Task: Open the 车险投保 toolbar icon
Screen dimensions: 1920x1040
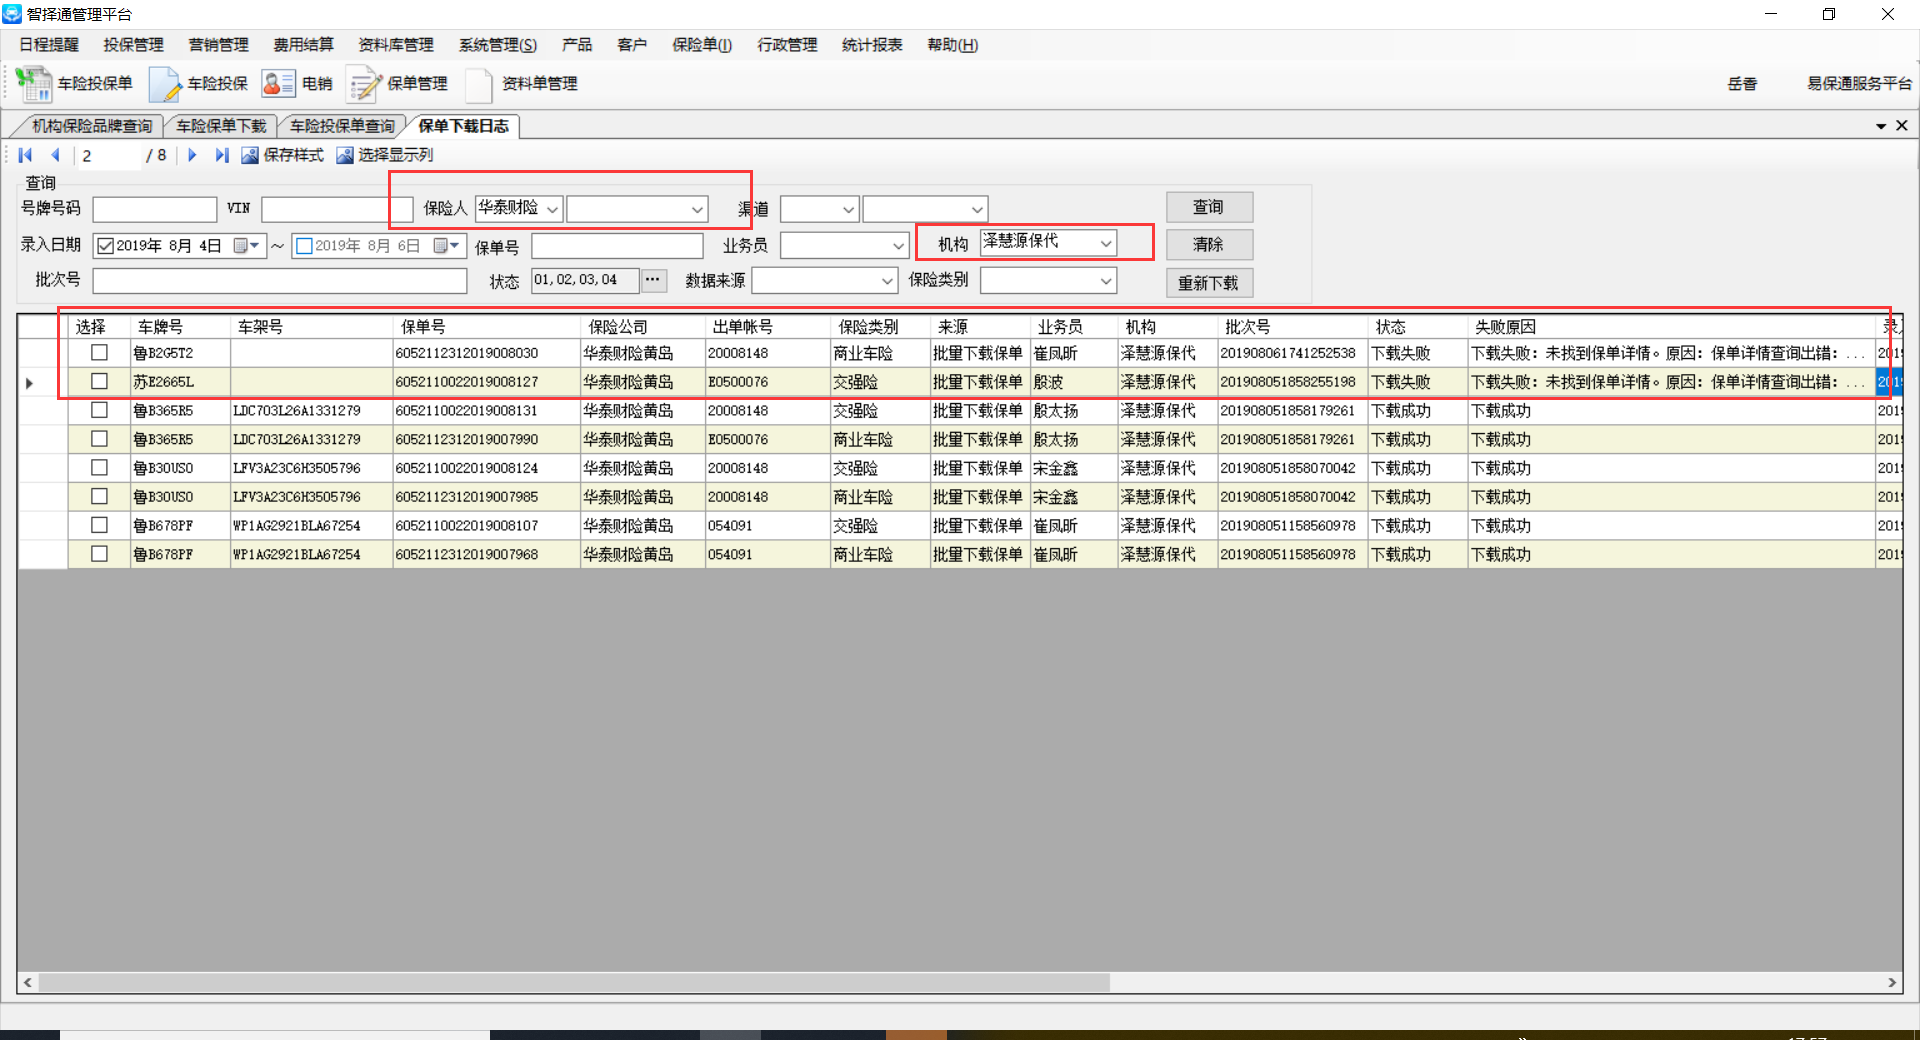Action: (164, 84)
